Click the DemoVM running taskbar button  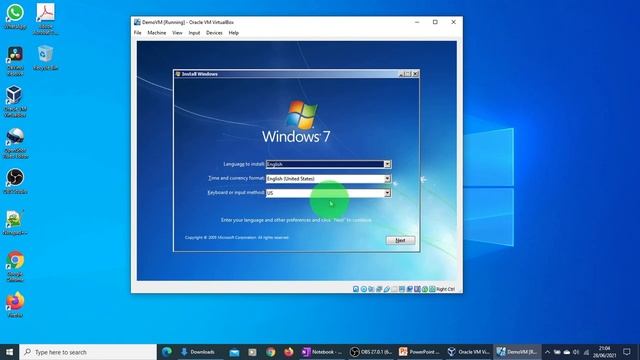click(x=518, y=352)
